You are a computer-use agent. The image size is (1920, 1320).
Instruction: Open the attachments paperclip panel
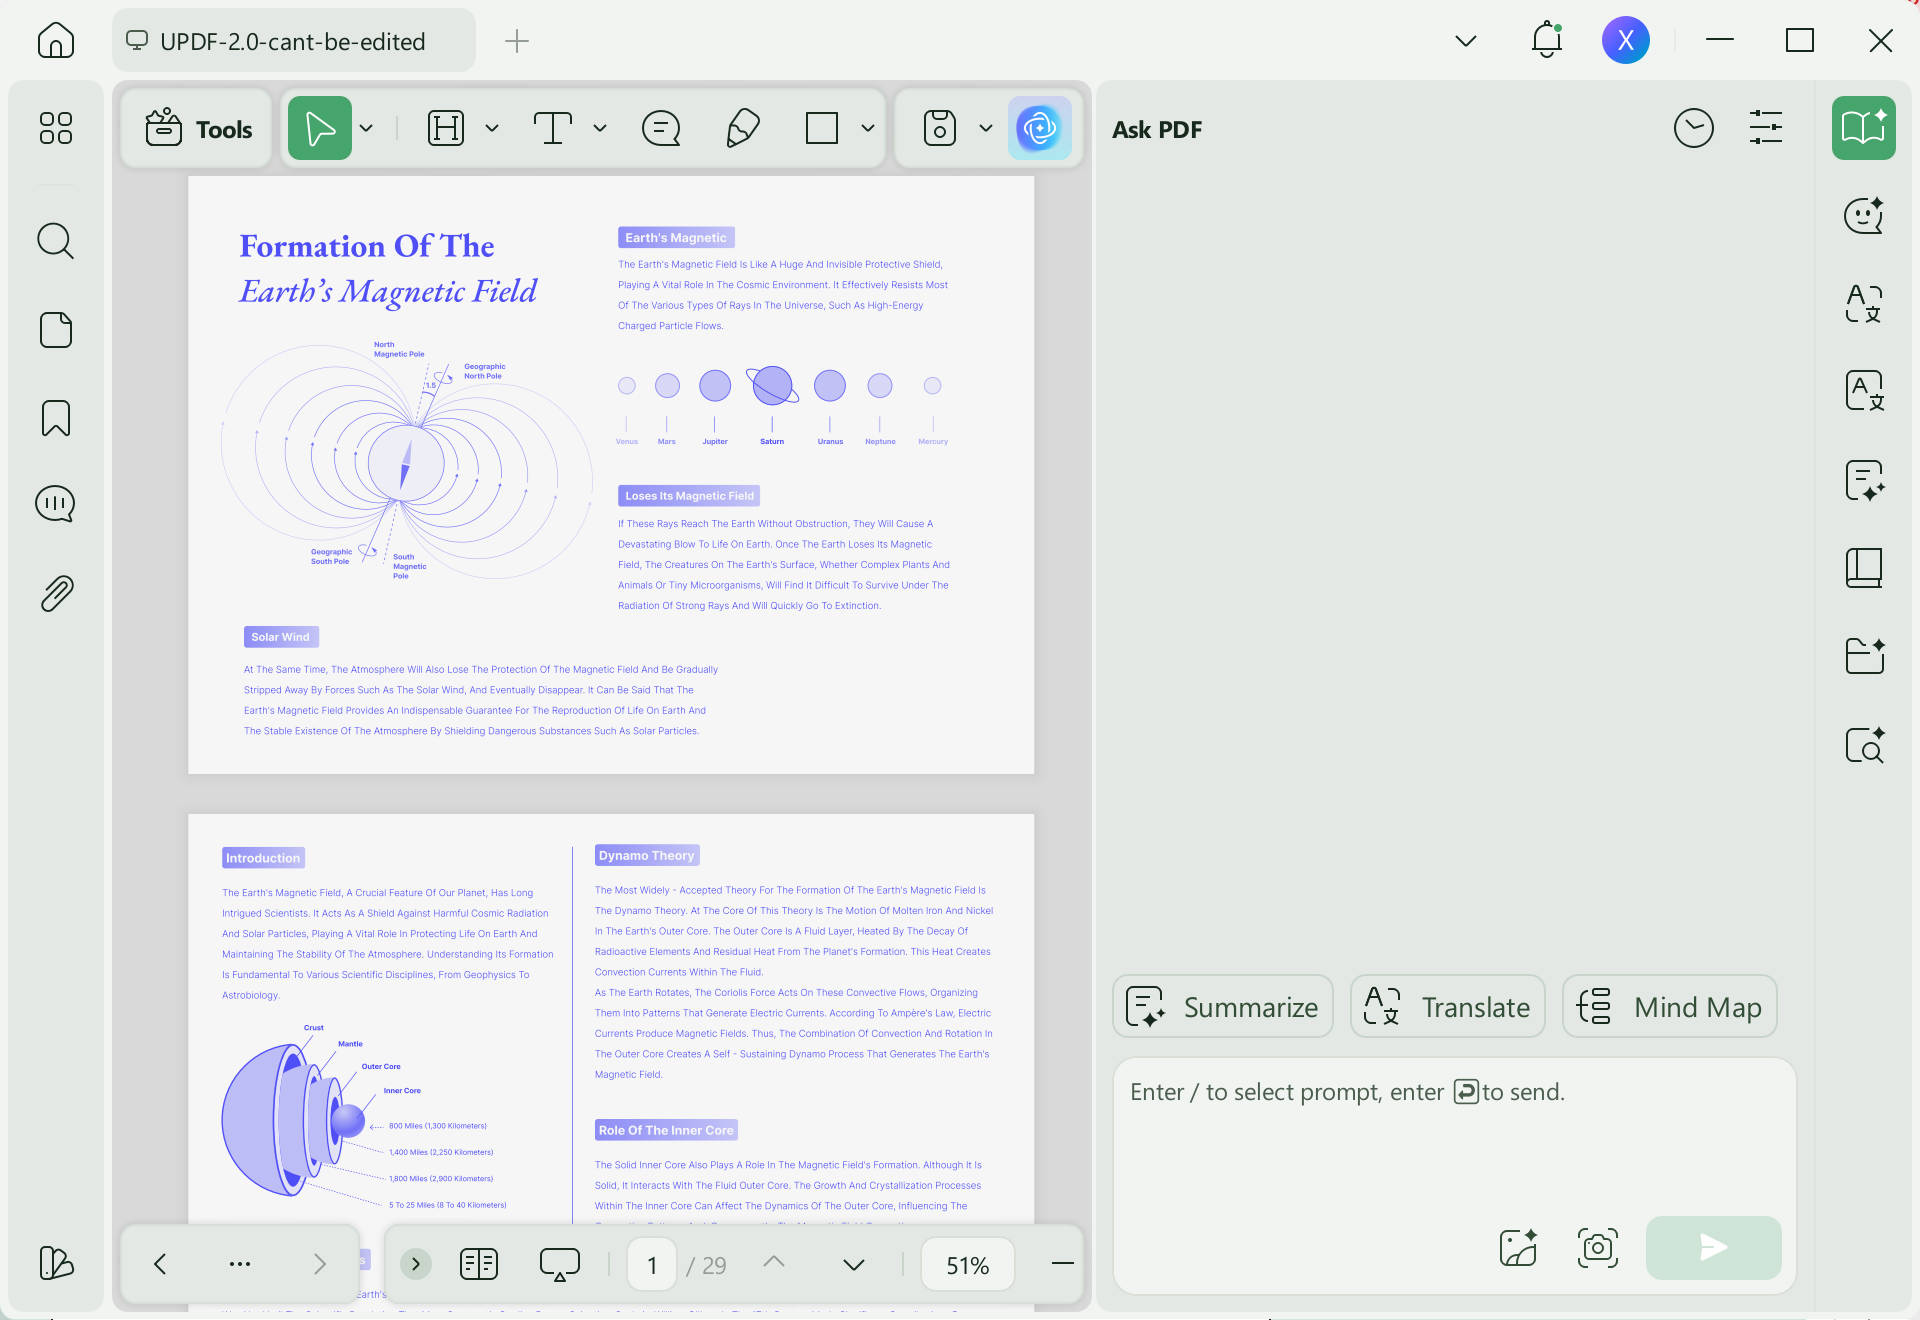(56, 593)
